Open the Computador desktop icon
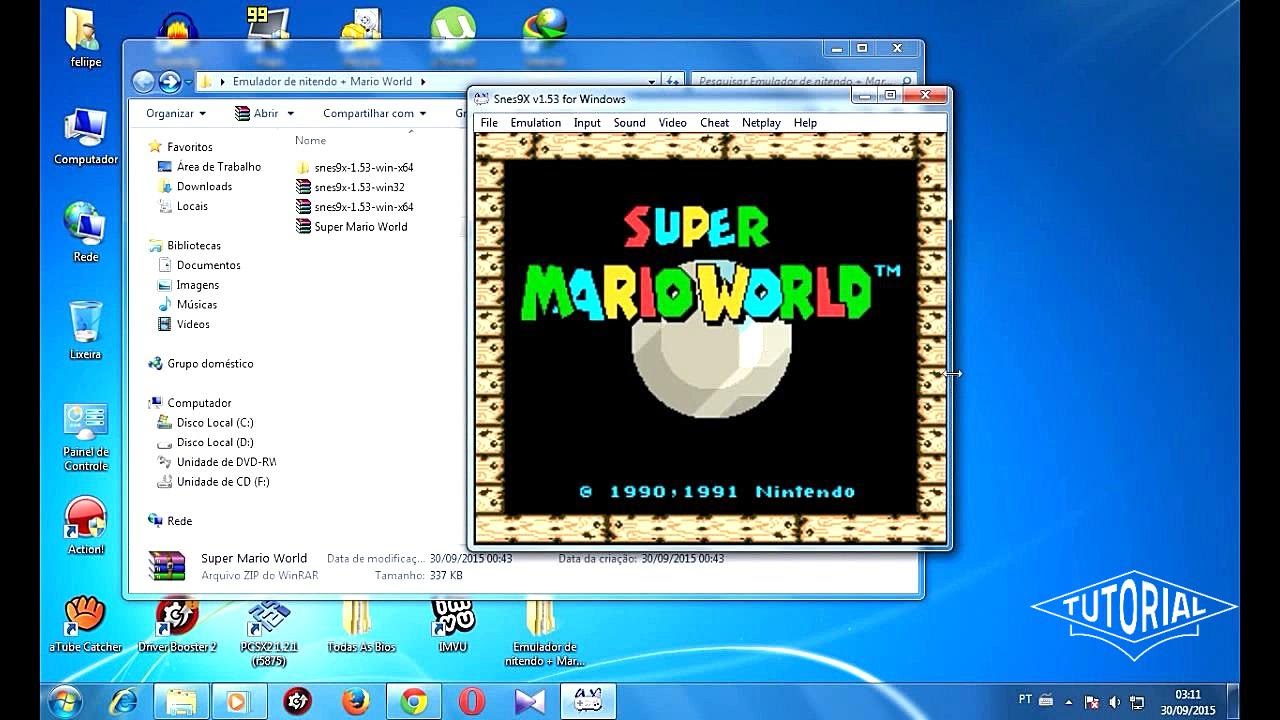The width and height of the screenshot is (1280, 720). (x=86, y=136)
